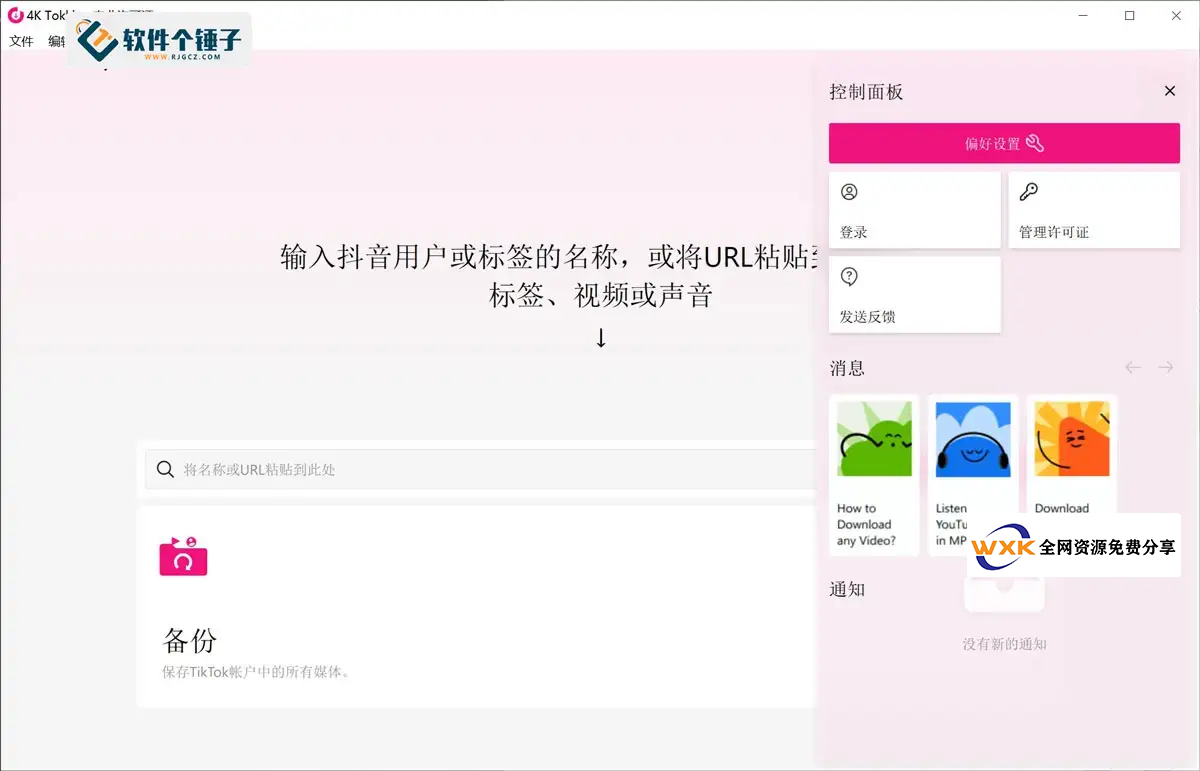The width and height of the screenshot is (1200, 771).
Task: Go to previous 消息 with left arrow
Action: pos(1133,368)
